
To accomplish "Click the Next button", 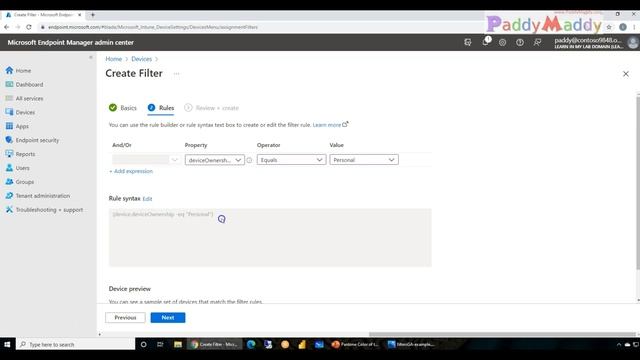I will tap(168, 318).
